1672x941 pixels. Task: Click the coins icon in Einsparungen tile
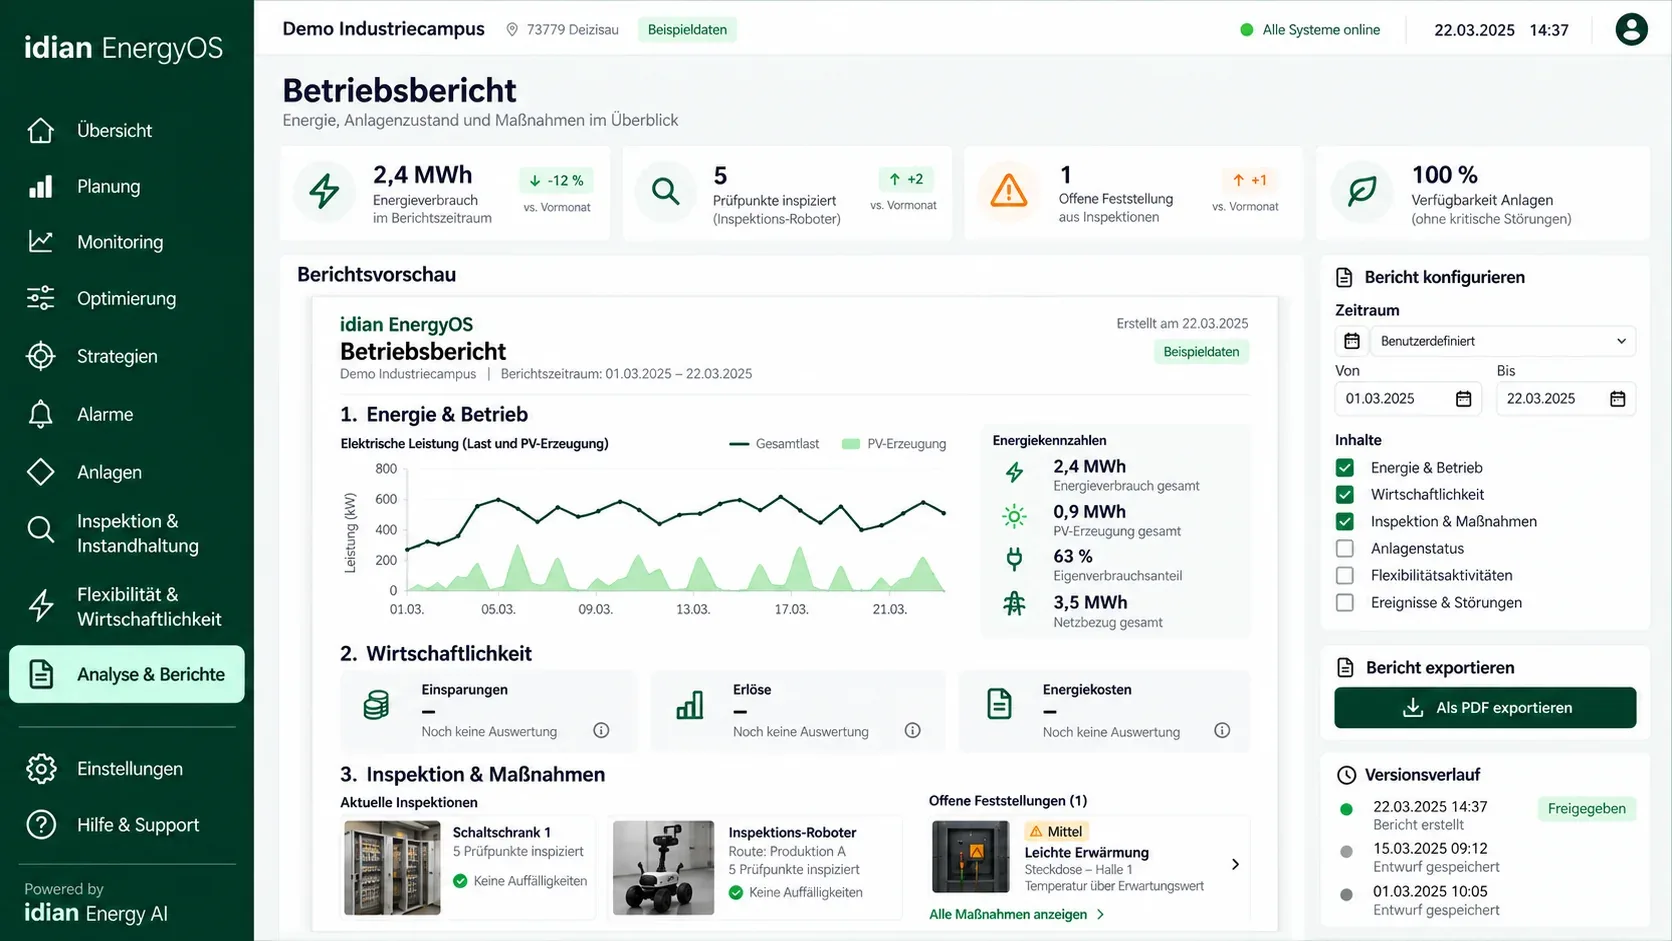tap(376, 705)
